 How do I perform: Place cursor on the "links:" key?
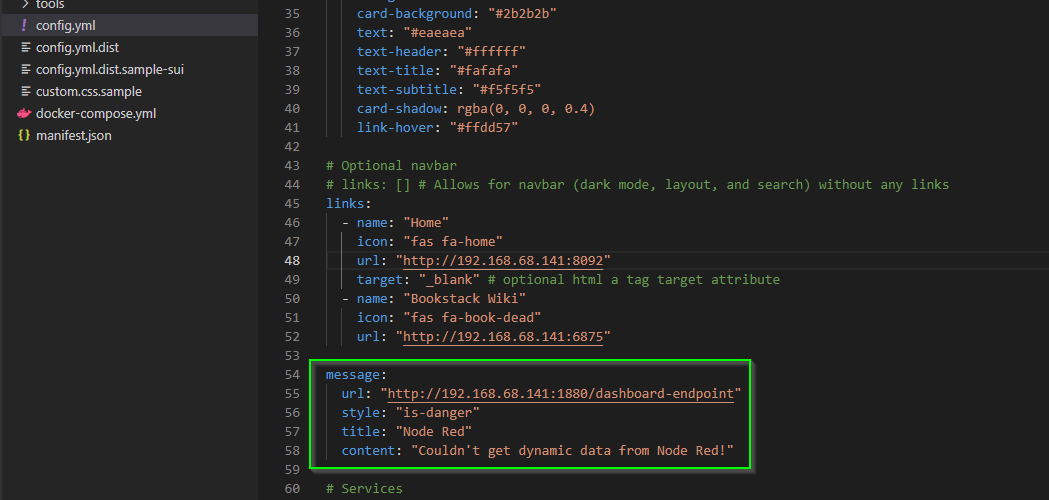[x=349, y=203]
